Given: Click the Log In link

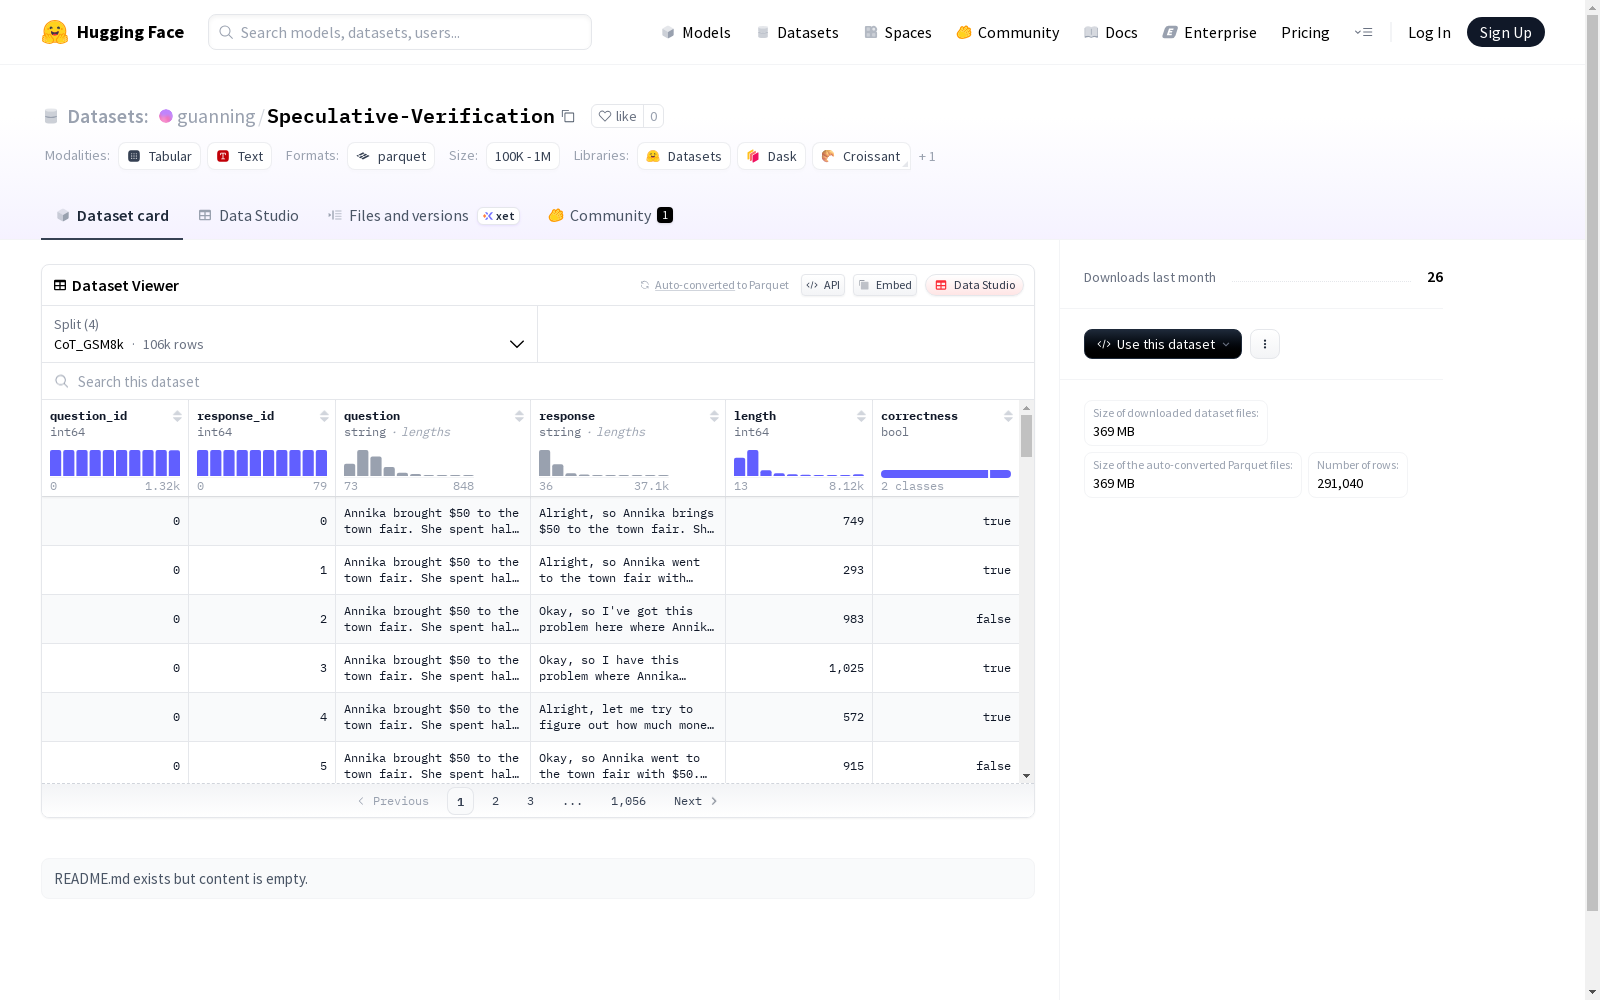Looking at the screenshot, I should 1429,32.
